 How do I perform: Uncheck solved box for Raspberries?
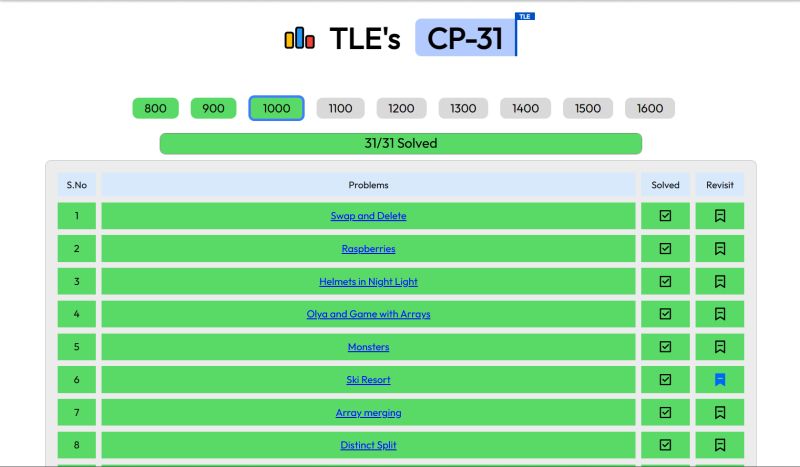[x=665, y=249]
